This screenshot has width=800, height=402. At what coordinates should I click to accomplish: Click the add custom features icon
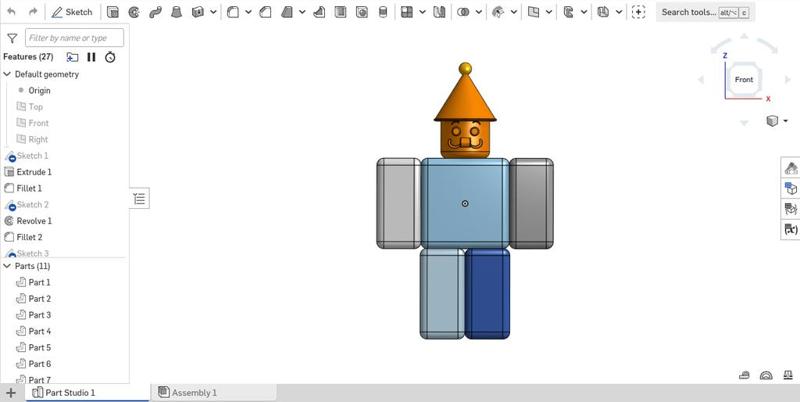click(638, 12)
